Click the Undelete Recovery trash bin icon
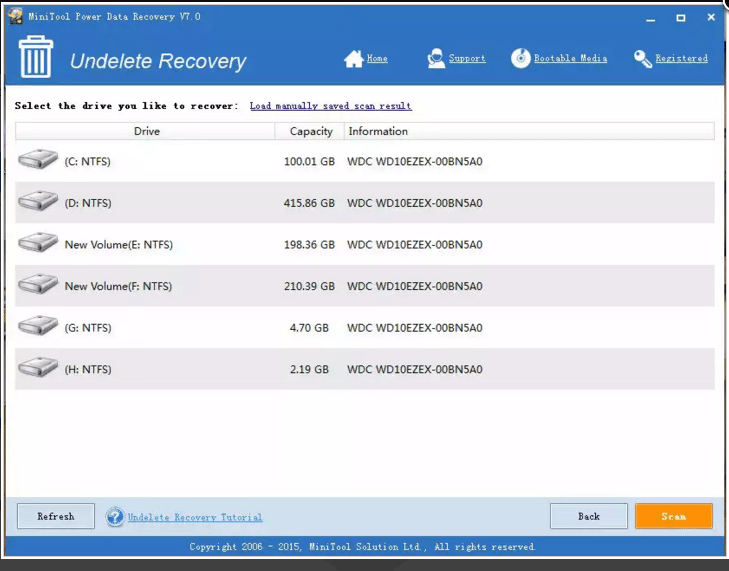Image resolution: width=729 pixels, height=571 pixels. click(x=36, y=57)
